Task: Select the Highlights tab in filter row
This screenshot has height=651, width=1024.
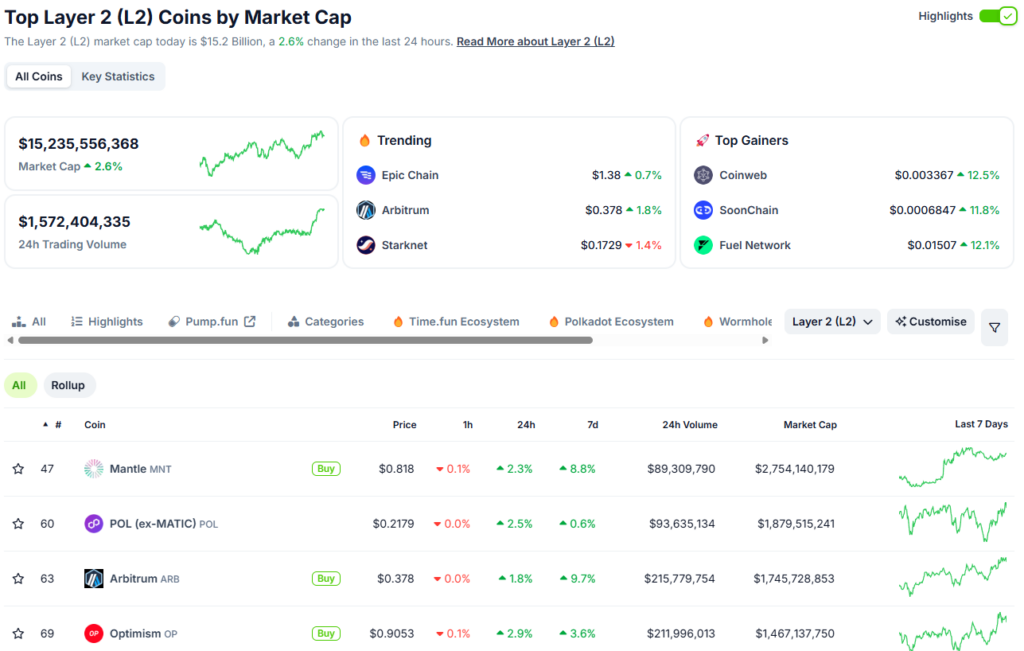Action: coord(106,321)
